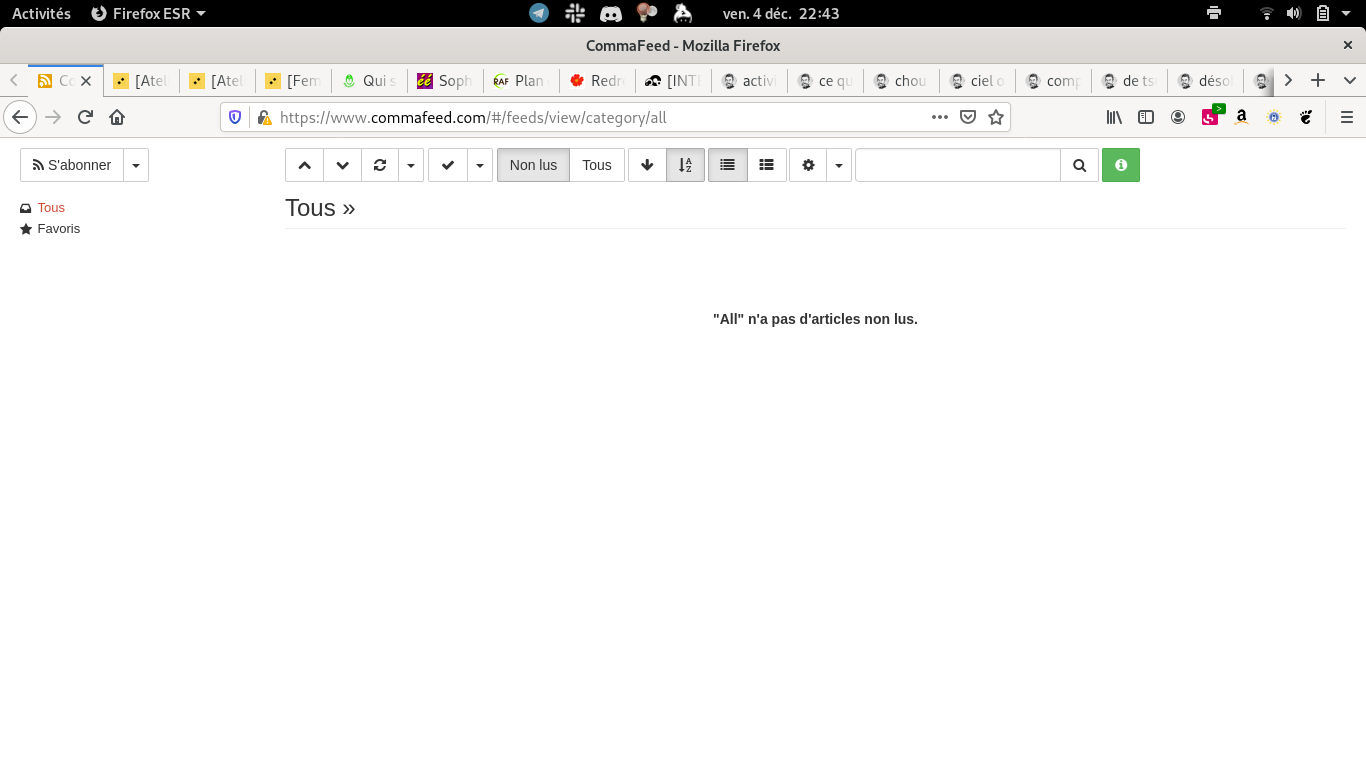Focus the CommaFeed search field
This screenshot has height=768, width=1366.
click(958, 165)
